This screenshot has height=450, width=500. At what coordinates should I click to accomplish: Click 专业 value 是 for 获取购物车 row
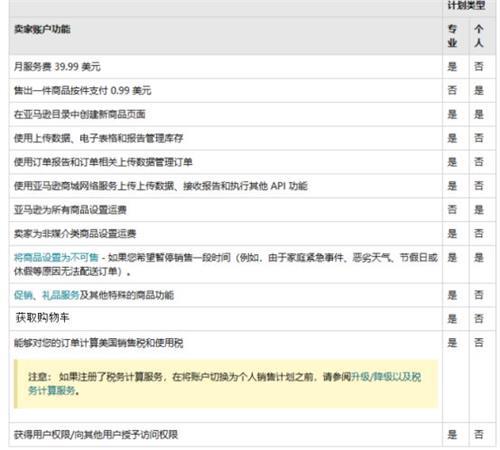click(x=452, y=319)
